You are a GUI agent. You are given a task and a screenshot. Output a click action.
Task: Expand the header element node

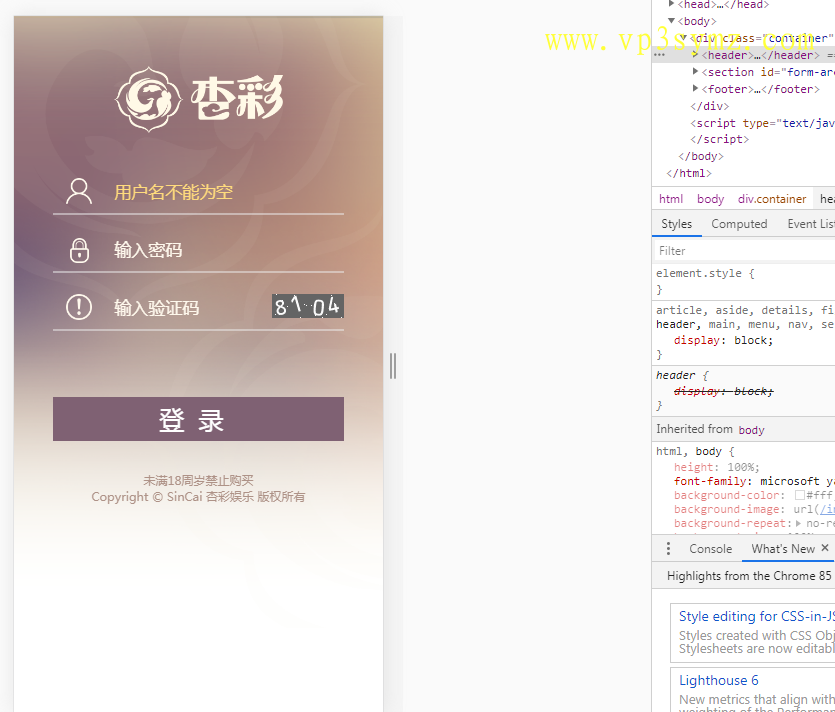[695, 55]
